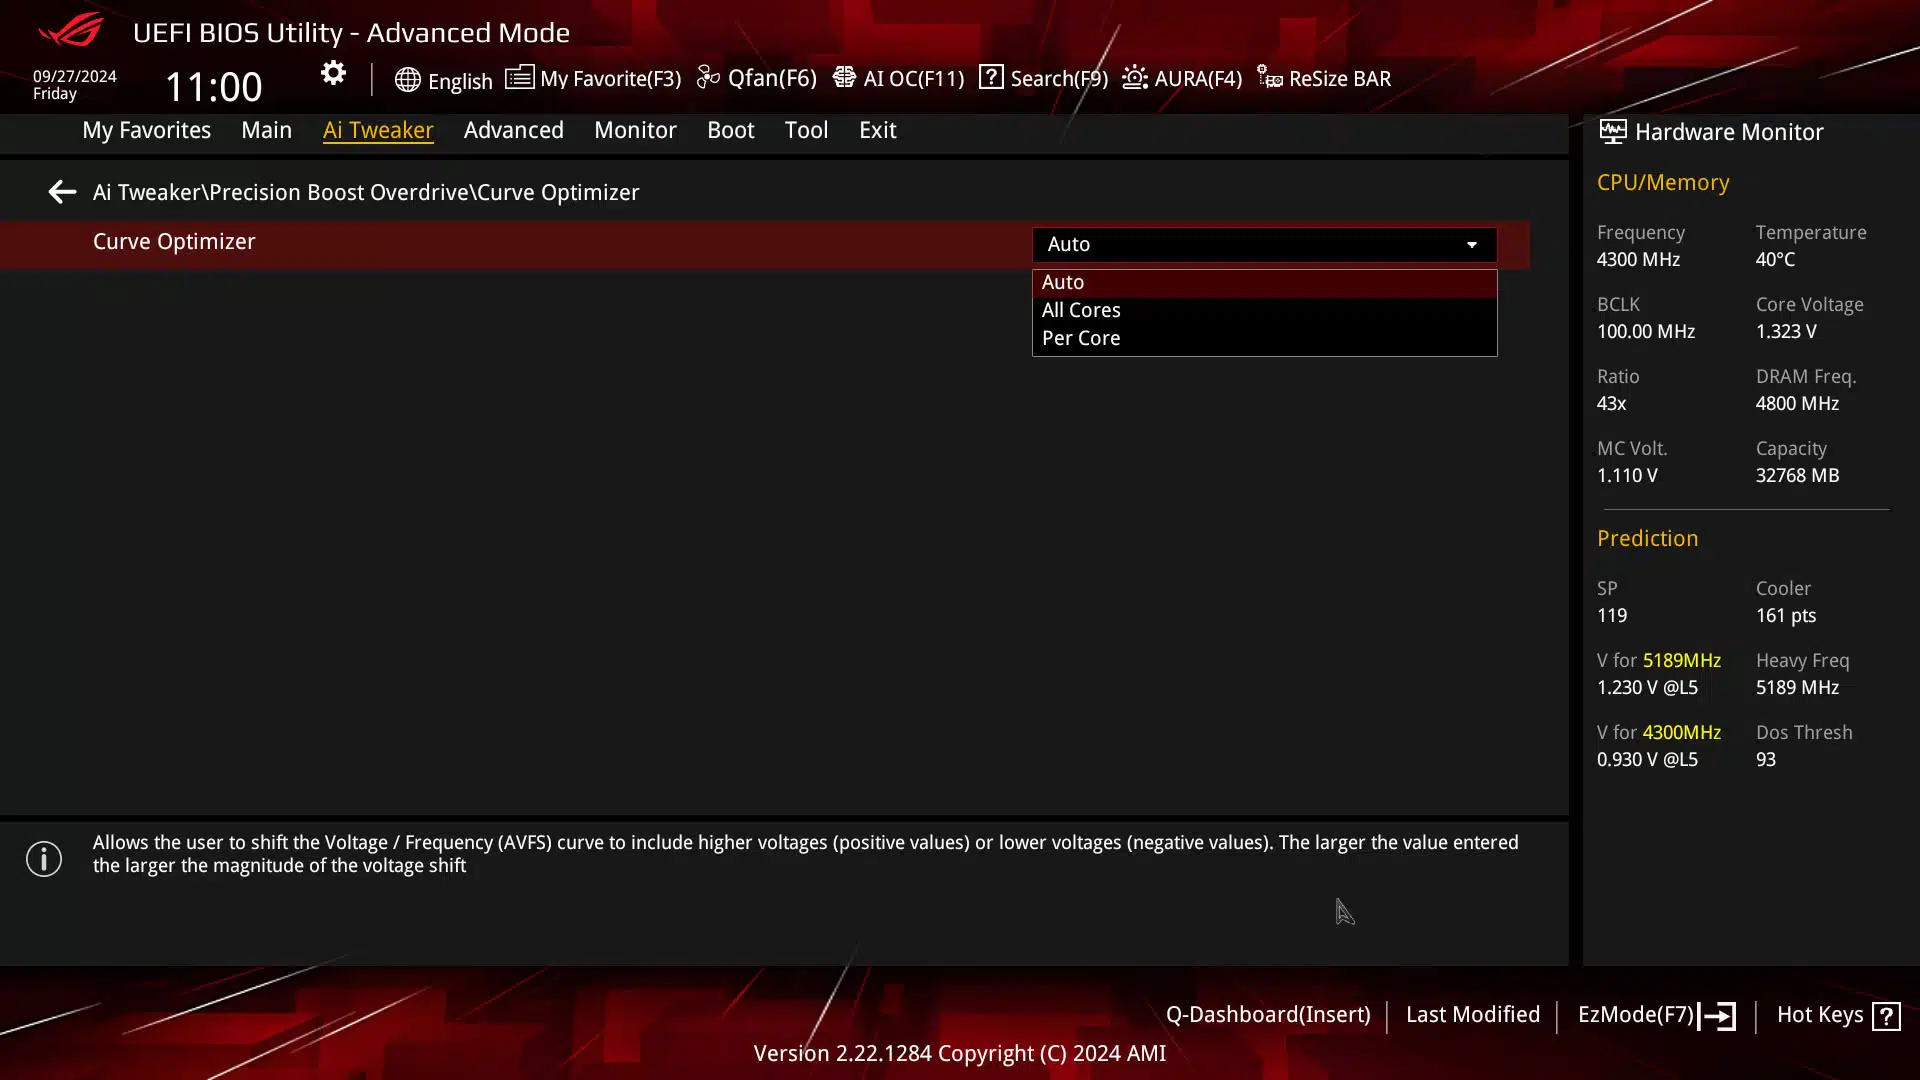Viewport: 1920px width, 1080px height.
Task: Click the SP value 119
Action: click(x=1611, y=616)
